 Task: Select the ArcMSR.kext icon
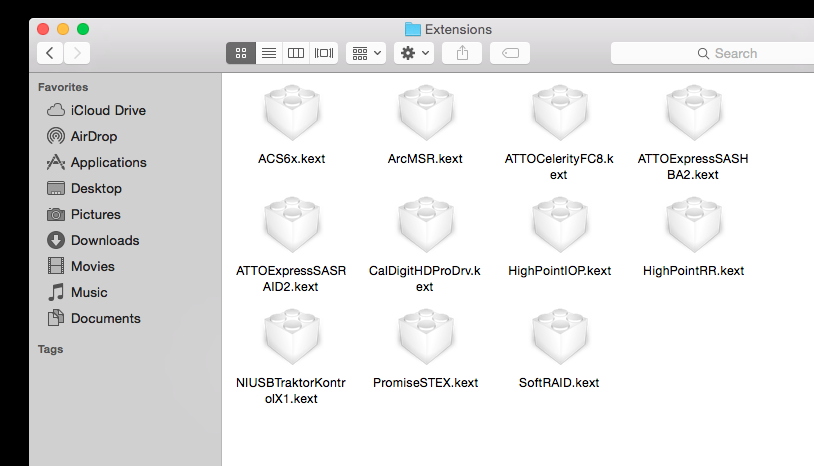(426, 113)
